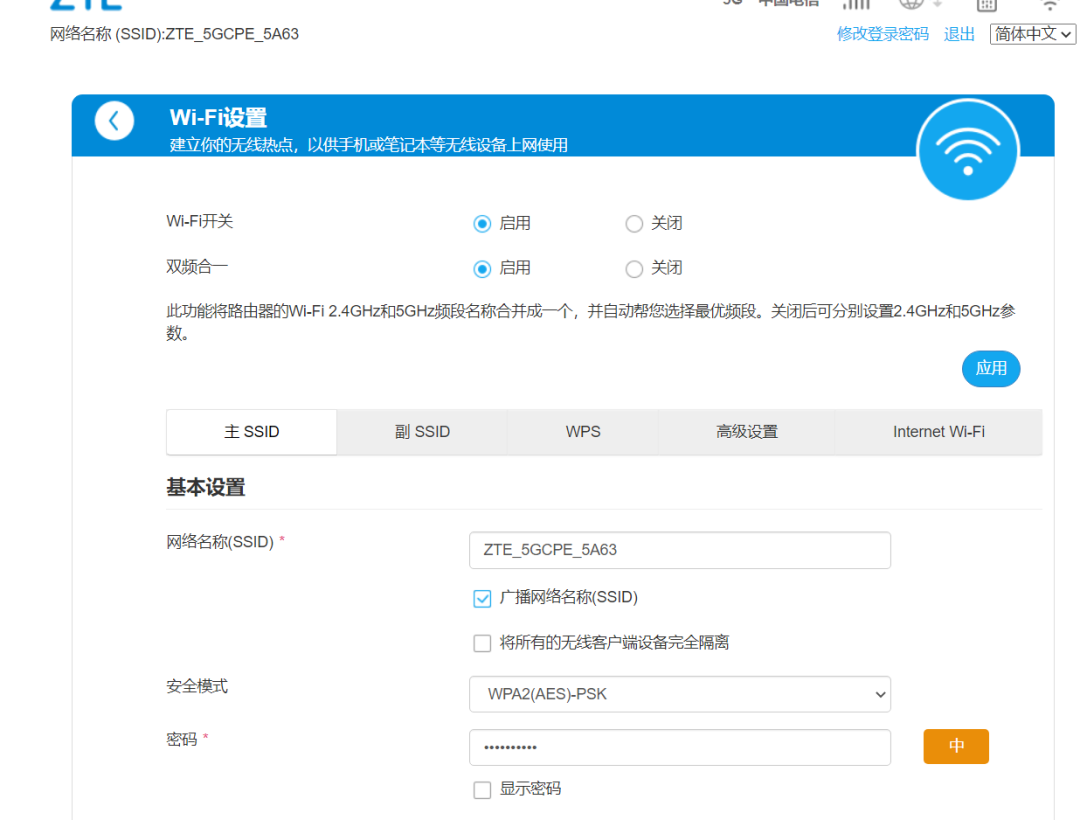Open the language selector showing 简体中文

click(x=1032, y=33)
